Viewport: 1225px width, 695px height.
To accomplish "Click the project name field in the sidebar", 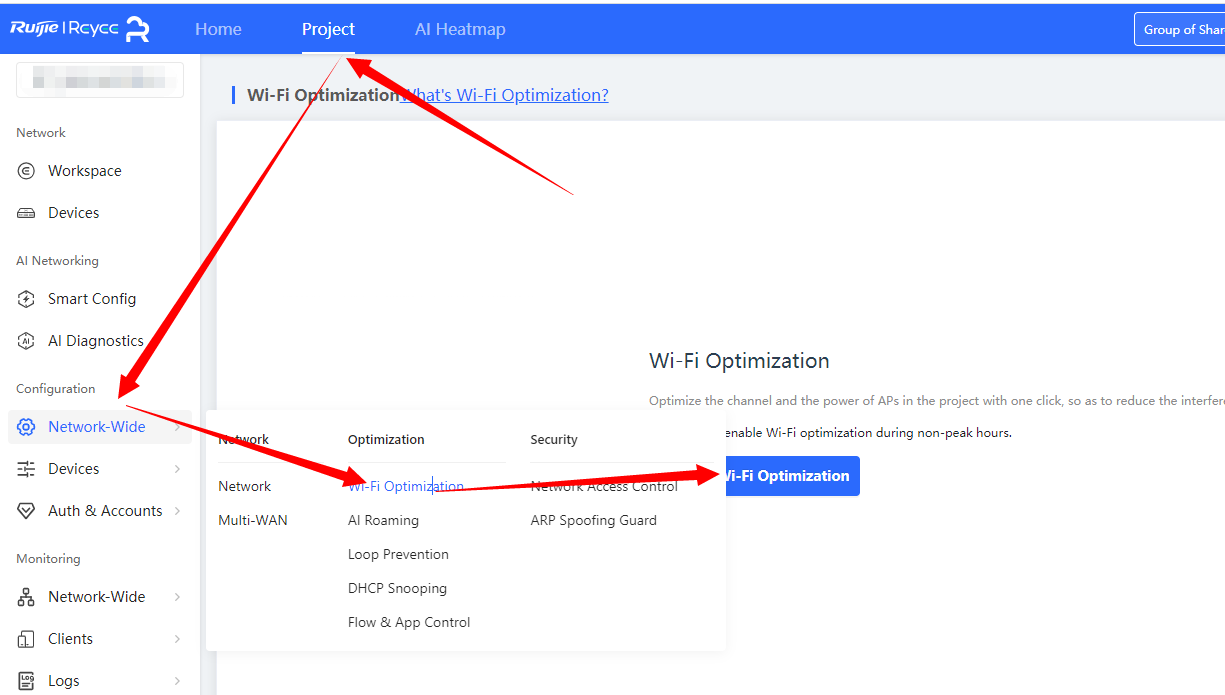I will (x=100, y=80).
